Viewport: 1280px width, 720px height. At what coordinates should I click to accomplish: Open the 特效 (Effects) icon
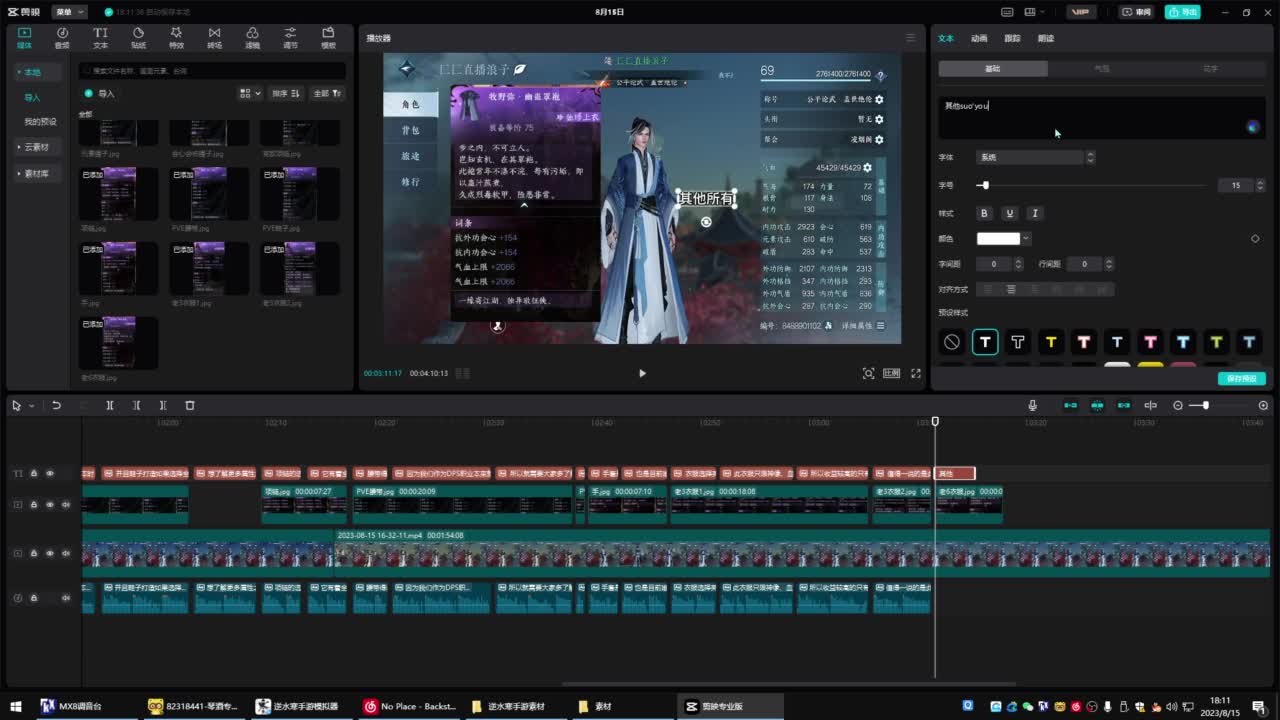coord(176,38)
